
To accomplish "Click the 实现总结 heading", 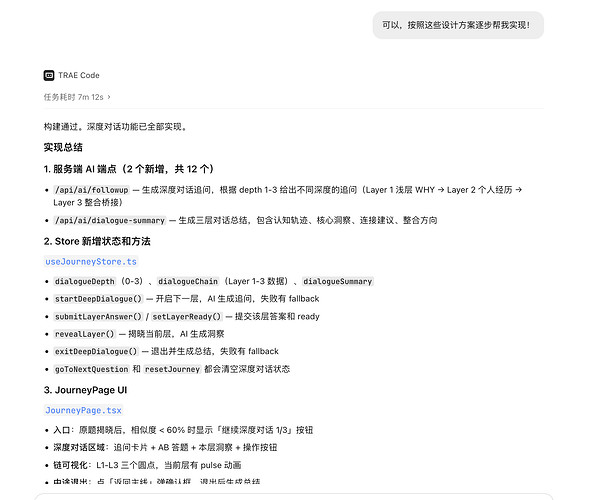I will tap(63, 147).
